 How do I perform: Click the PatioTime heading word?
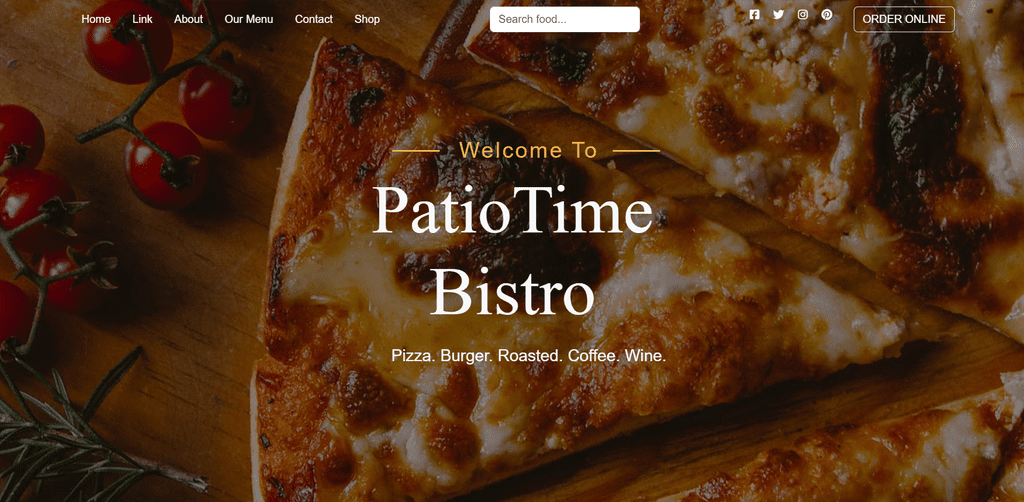point(513,210)
